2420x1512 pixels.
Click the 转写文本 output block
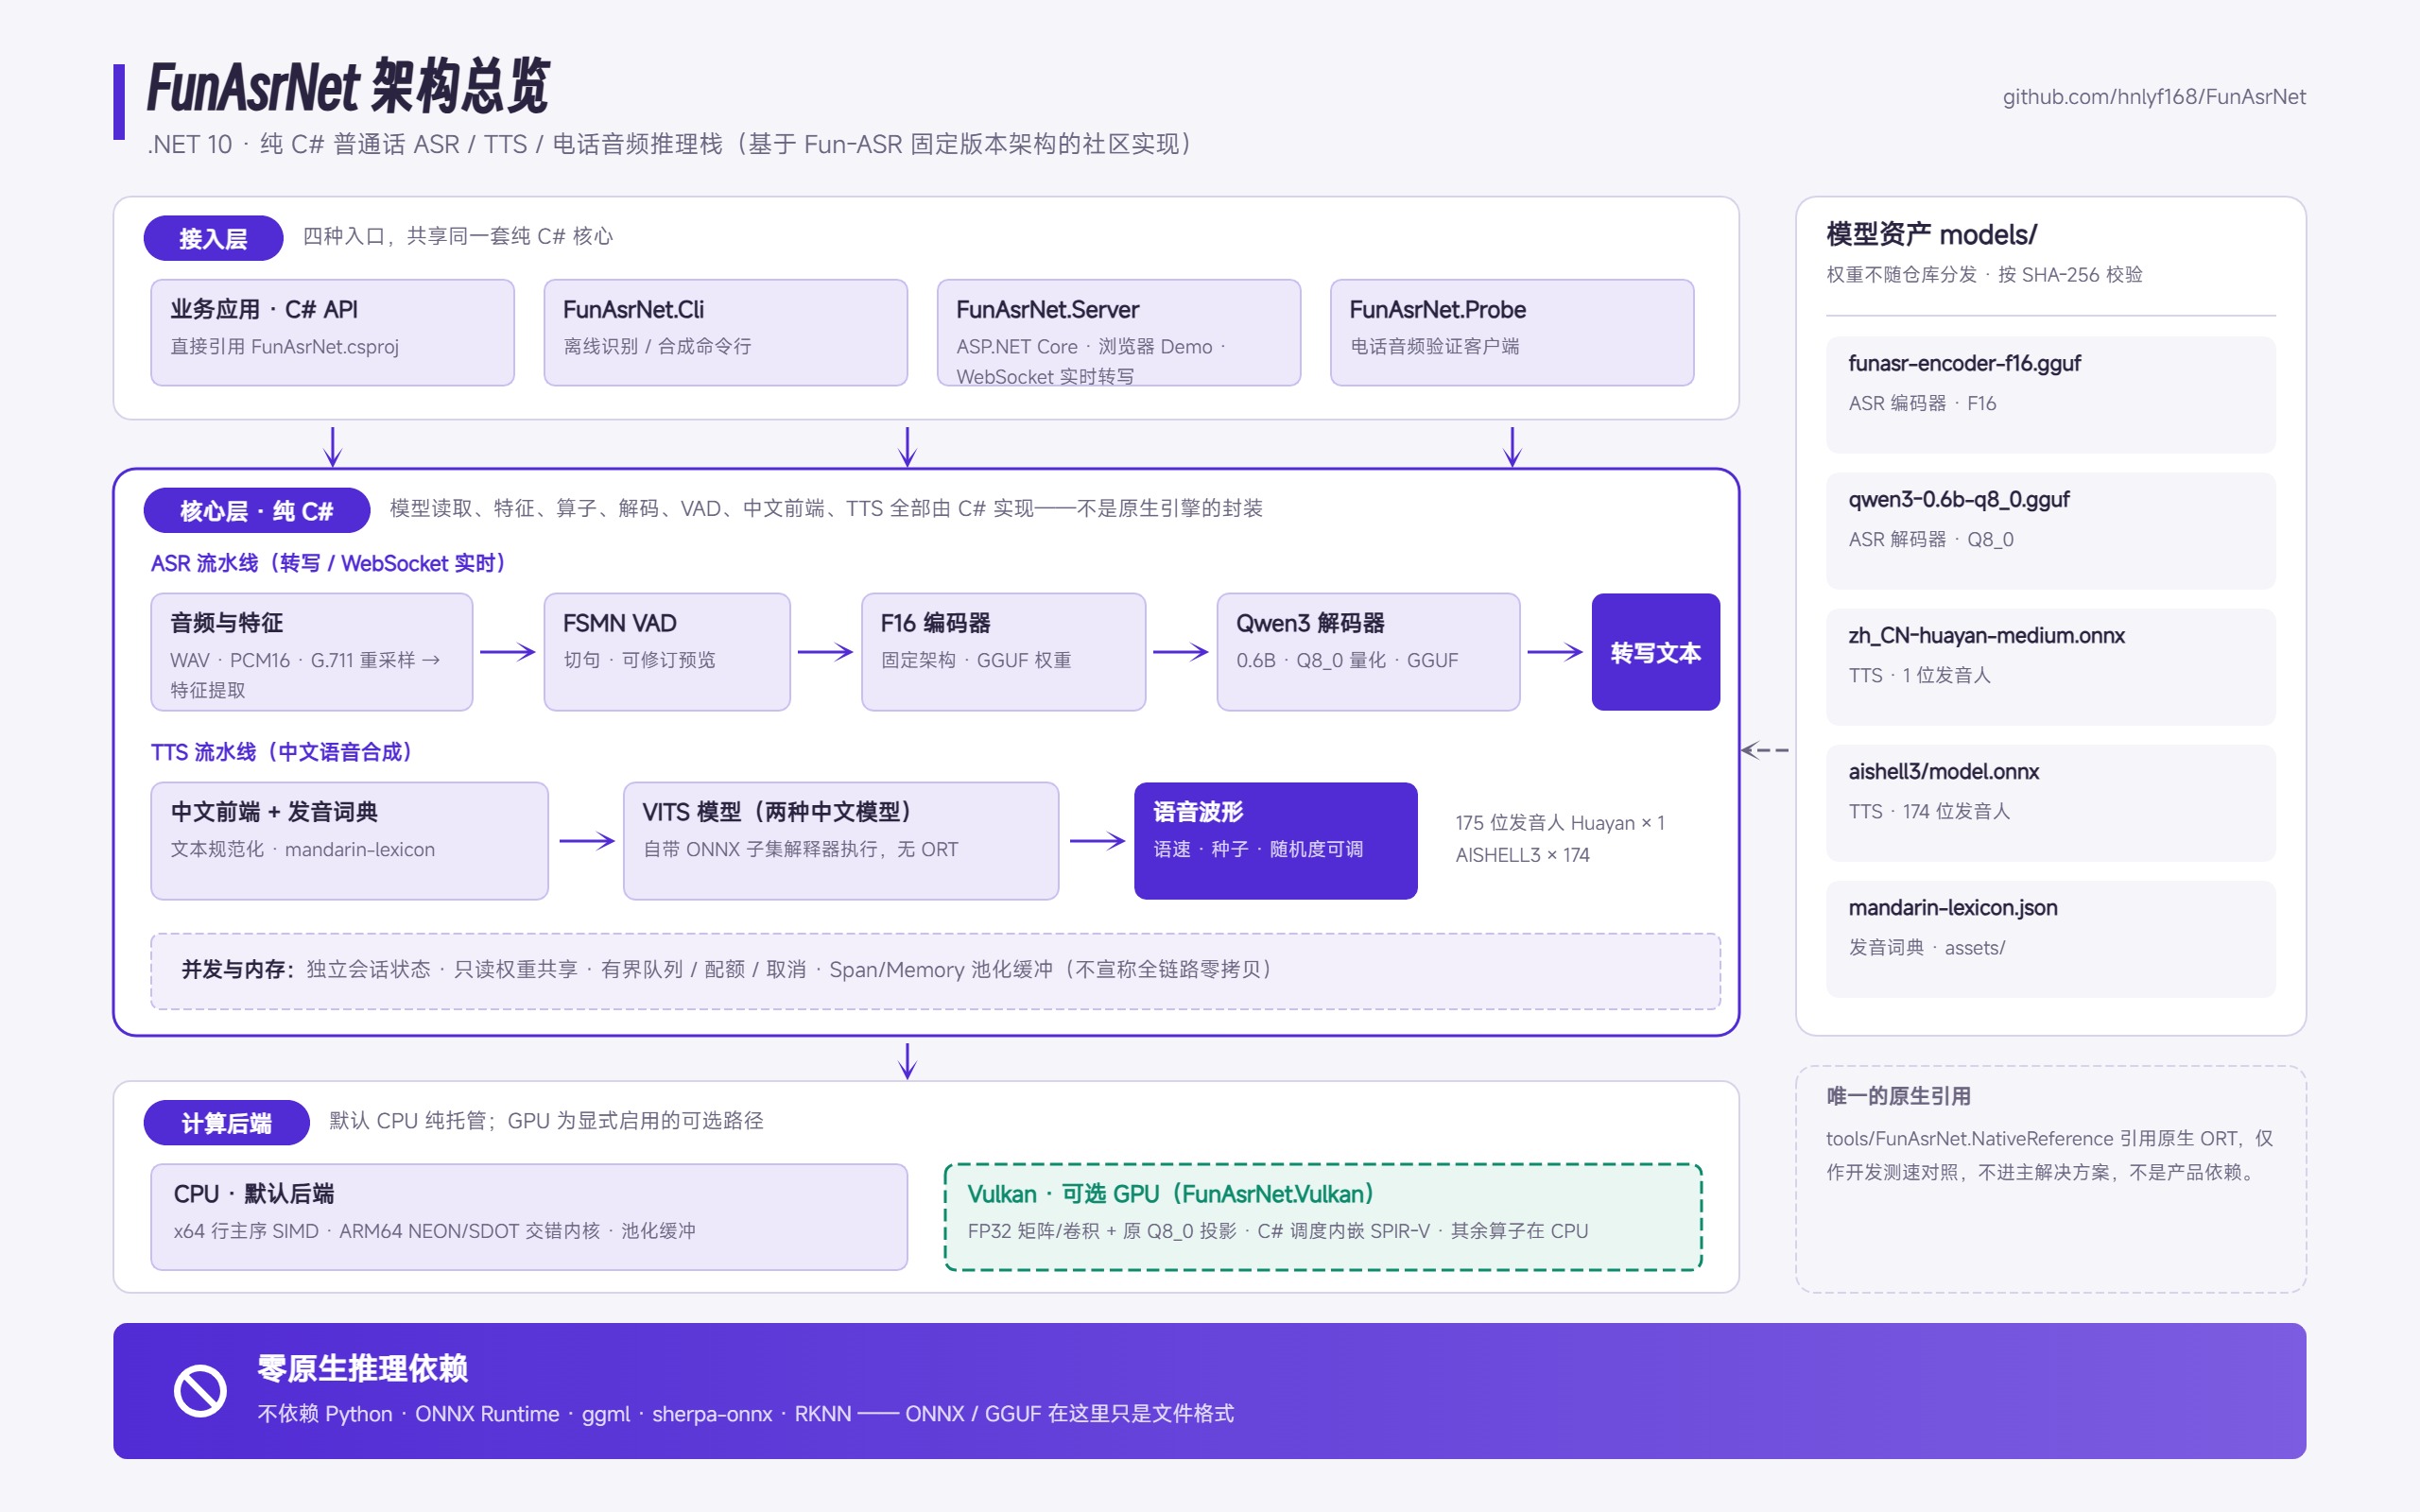pyautogui.click(x=1655, y=652)
